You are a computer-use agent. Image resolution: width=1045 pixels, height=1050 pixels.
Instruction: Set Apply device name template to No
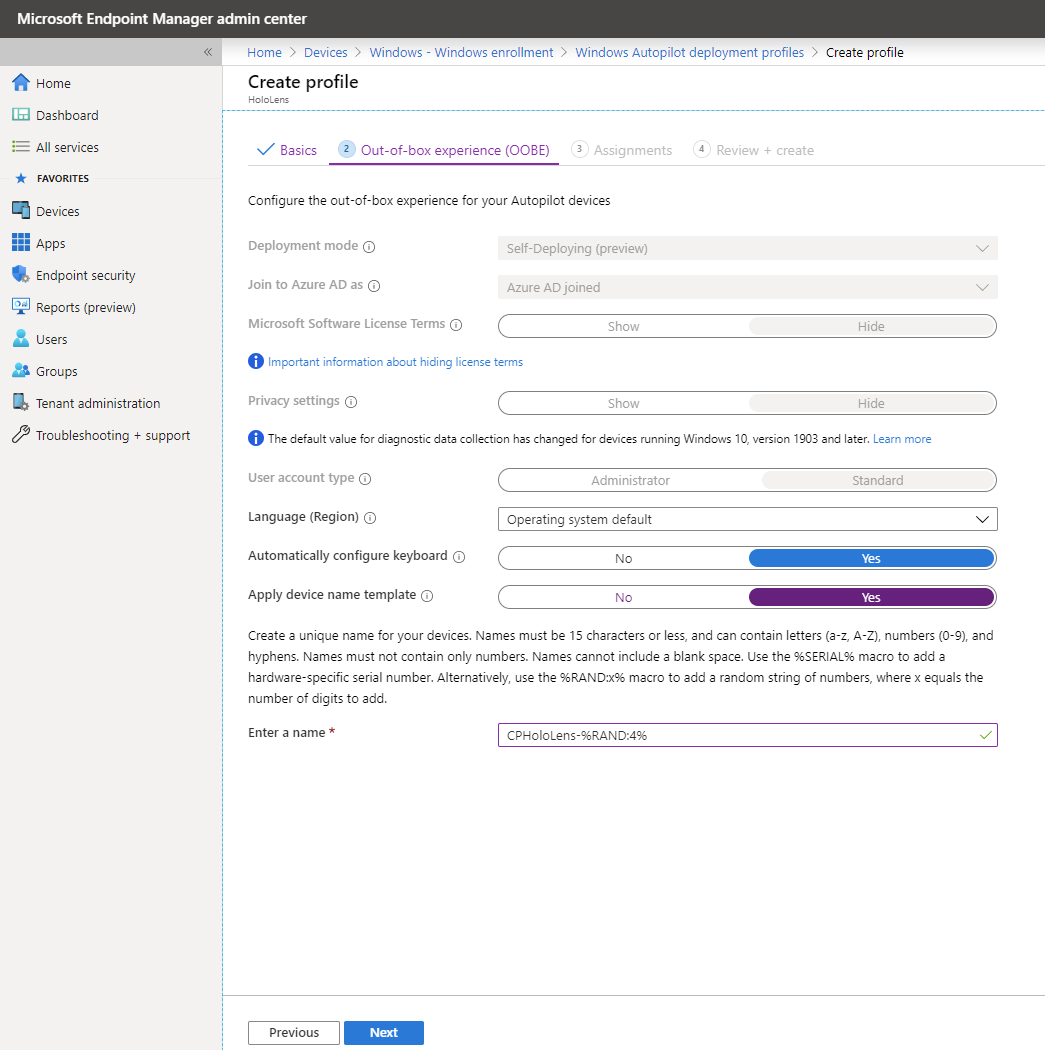622,596
